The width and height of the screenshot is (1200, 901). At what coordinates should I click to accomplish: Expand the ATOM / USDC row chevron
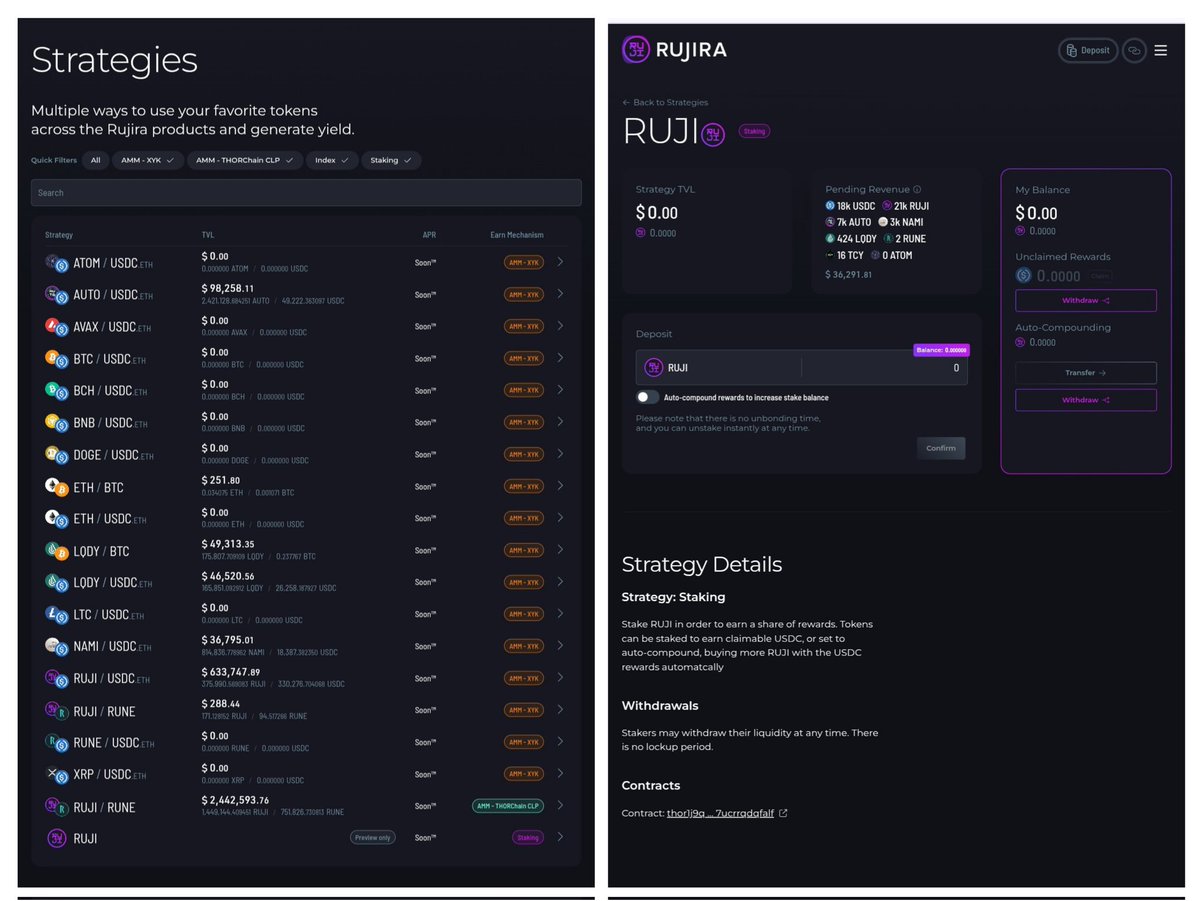560,262
